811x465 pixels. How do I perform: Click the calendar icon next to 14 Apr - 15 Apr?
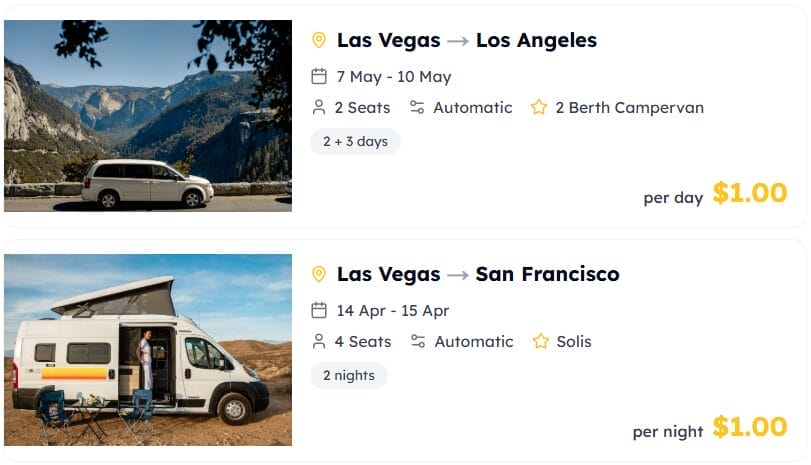(x=319, y=310)
